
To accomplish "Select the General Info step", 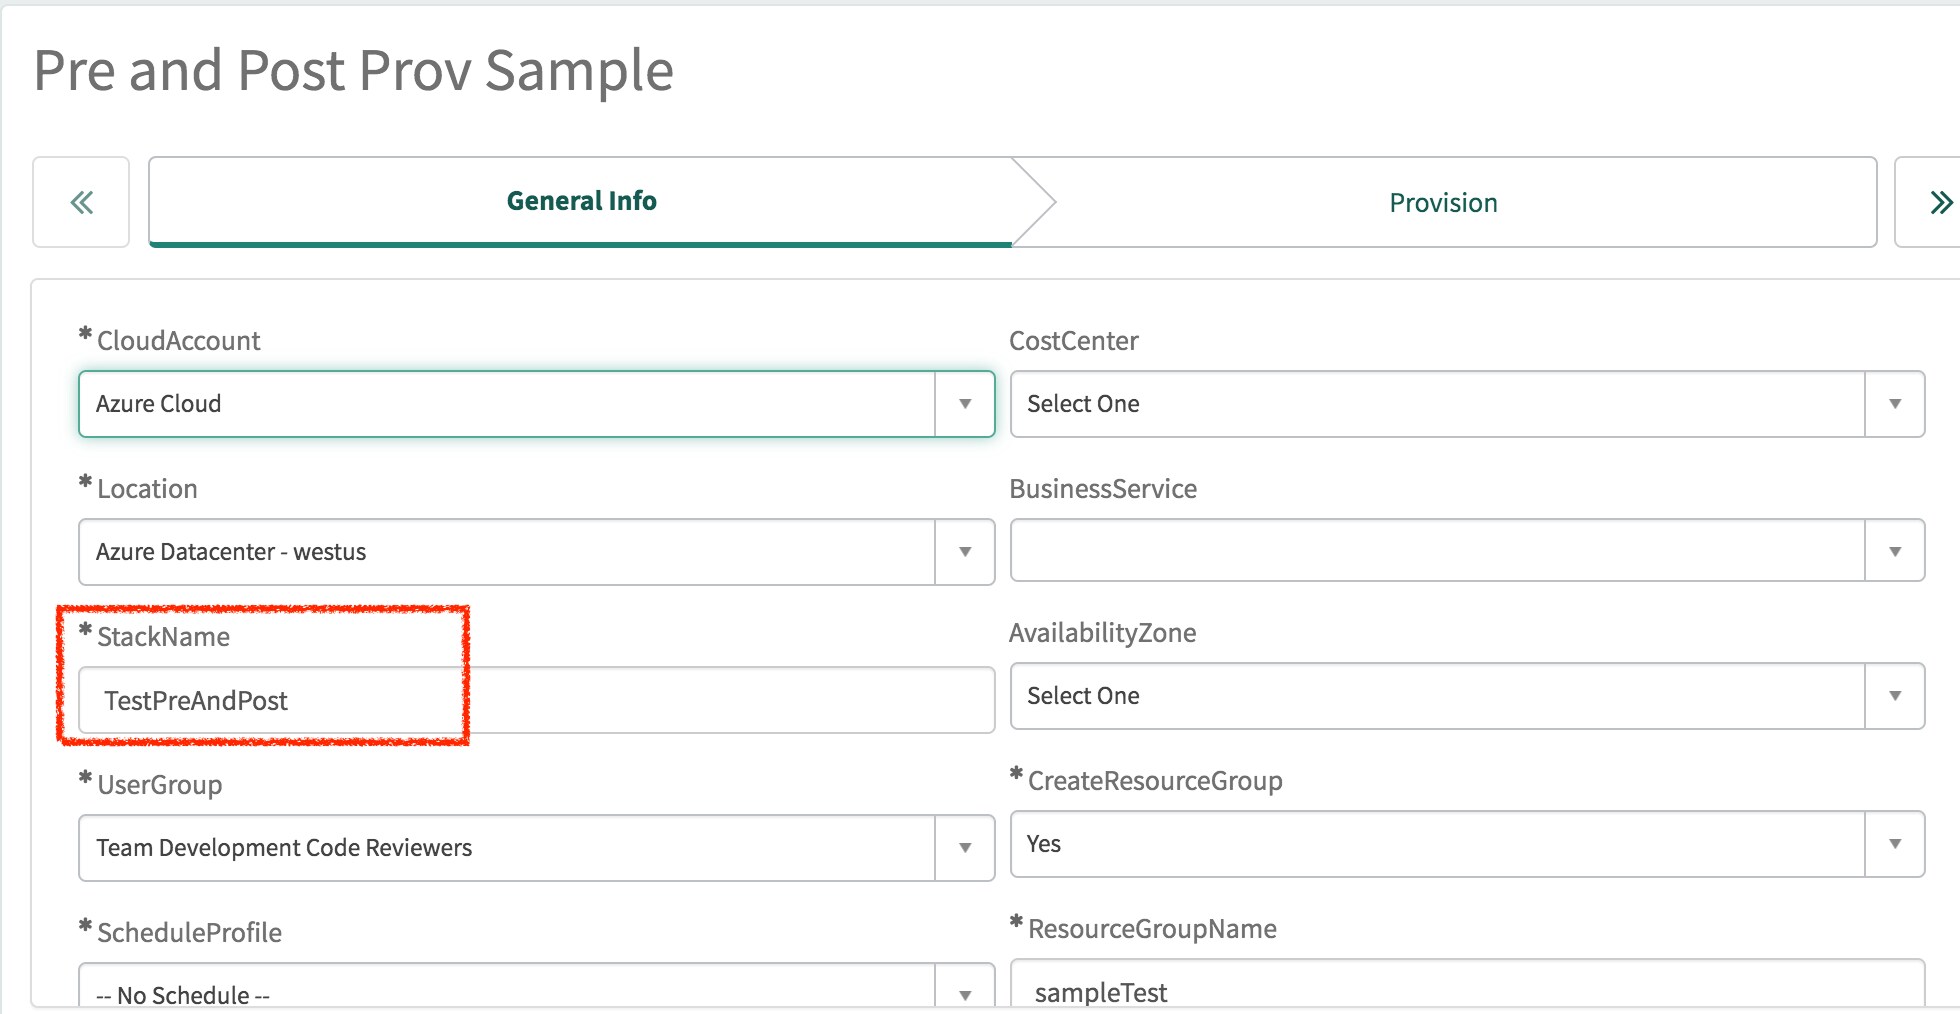I will pos(580,200).
